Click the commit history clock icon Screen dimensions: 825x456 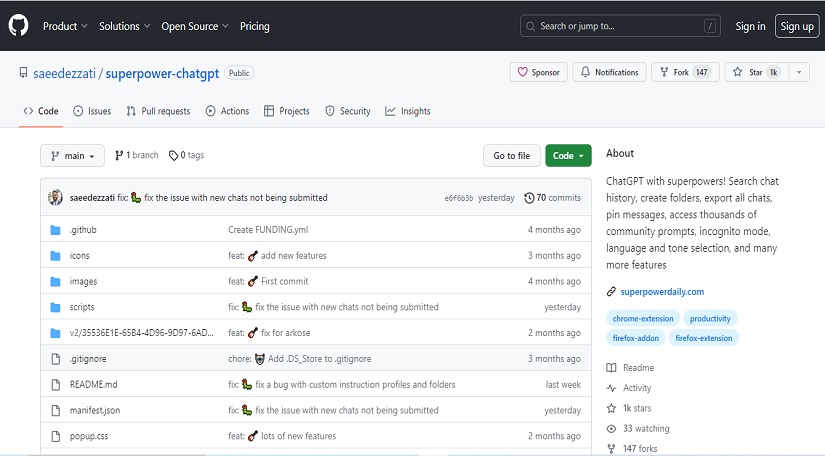(x=529, y=198)
